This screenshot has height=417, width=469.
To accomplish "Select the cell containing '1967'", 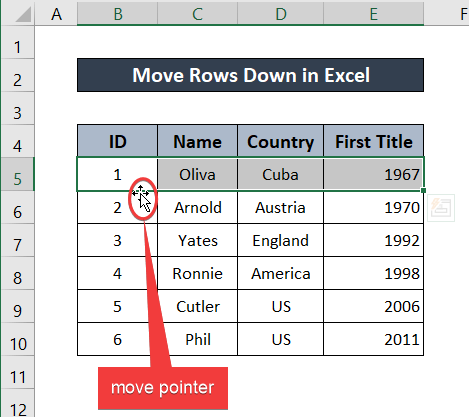I will point(374,174).
